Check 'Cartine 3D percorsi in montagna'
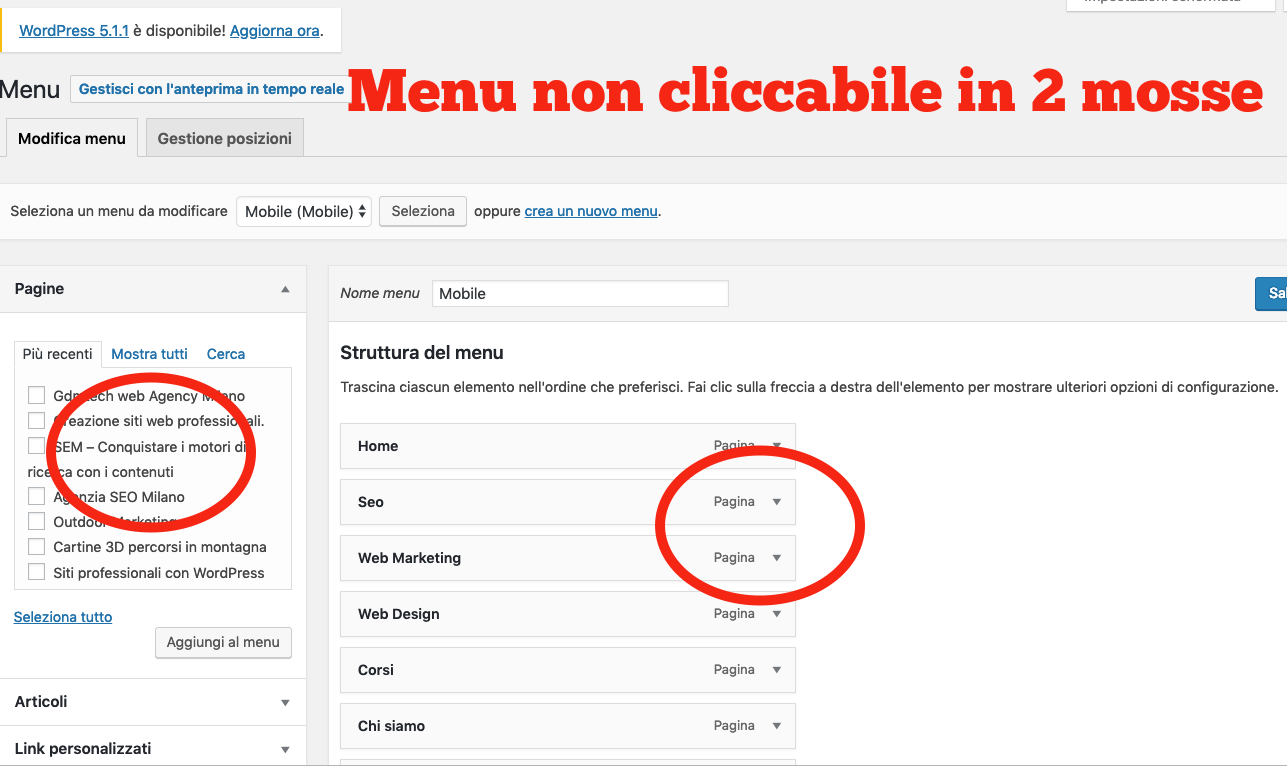 [x=37, y=547]
